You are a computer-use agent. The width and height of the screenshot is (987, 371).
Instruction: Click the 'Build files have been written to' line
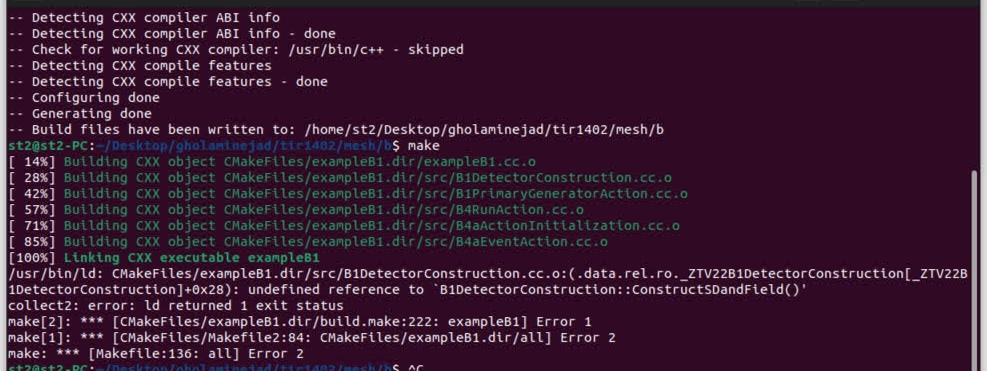click(x=336, y=130)
